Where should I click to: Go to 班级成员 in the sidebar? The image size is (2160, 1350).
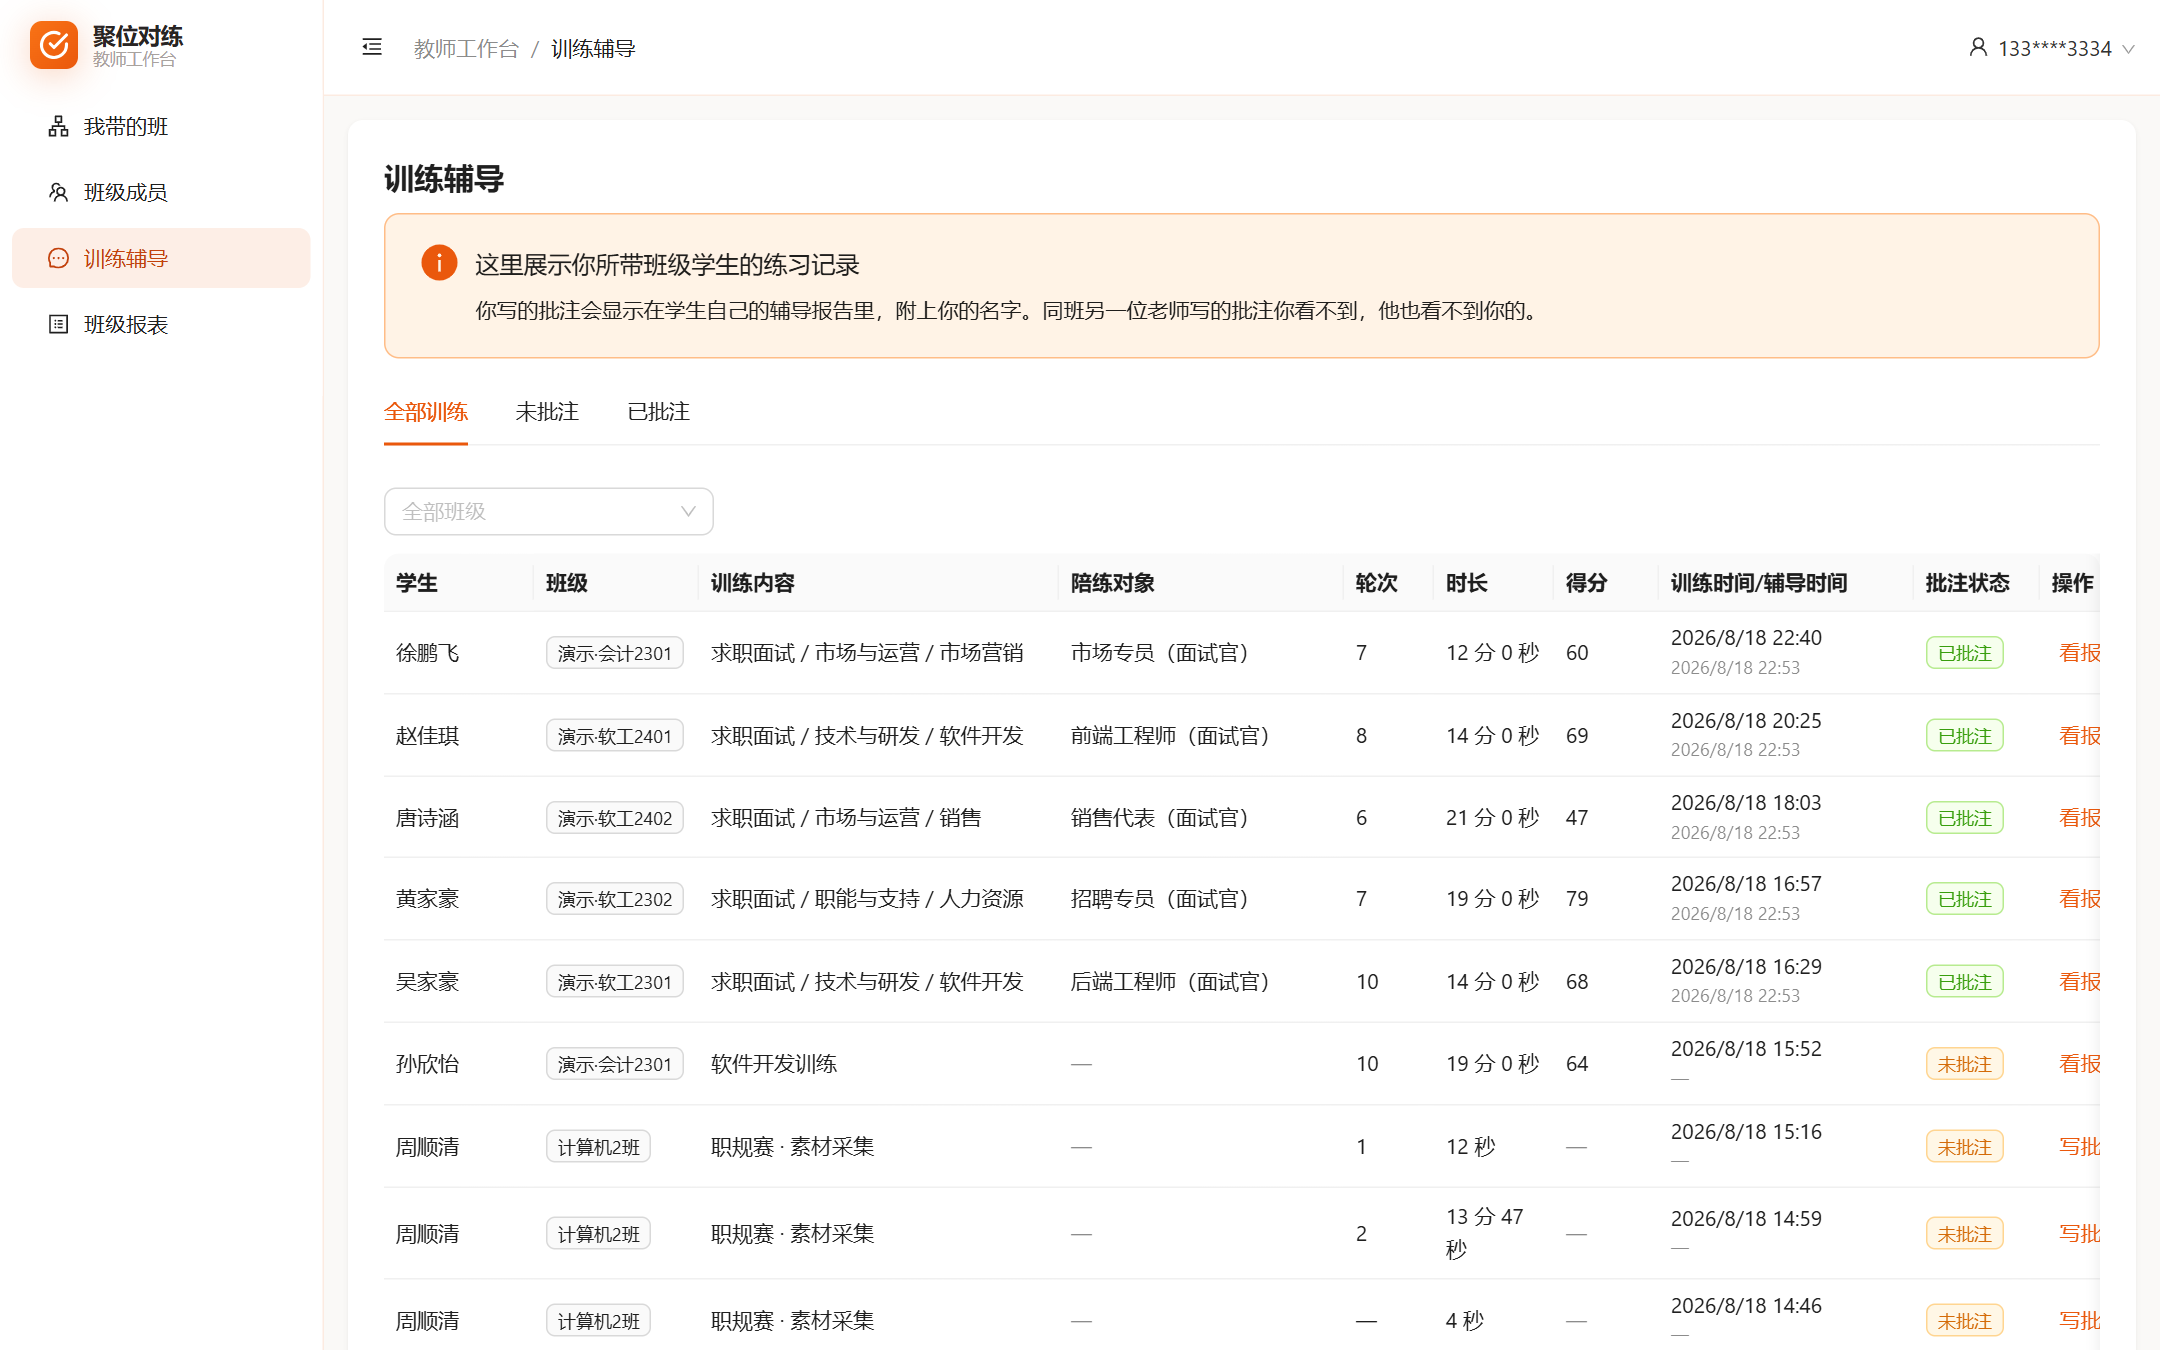pyautogui.click(x=161, y=192)
